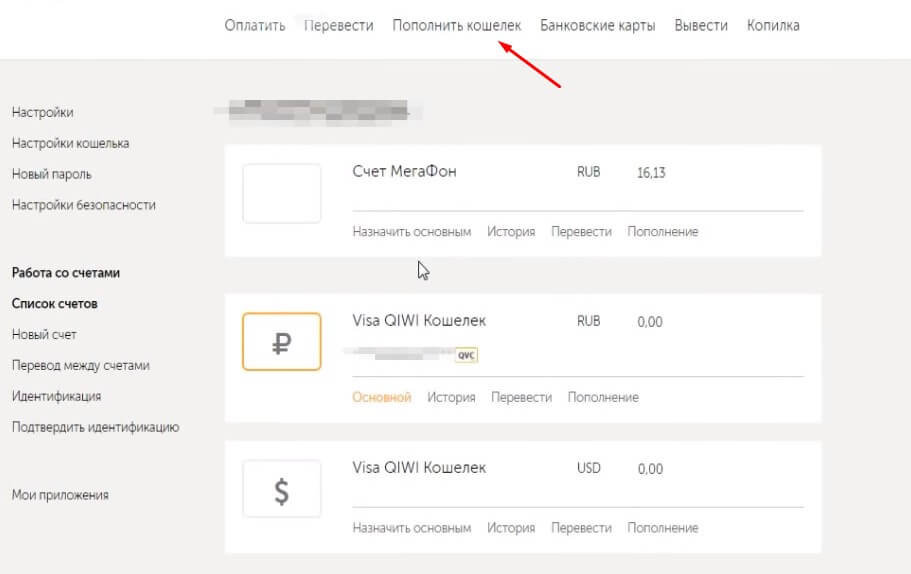Open the Новый пароль sidebar link

click(52, 174)
